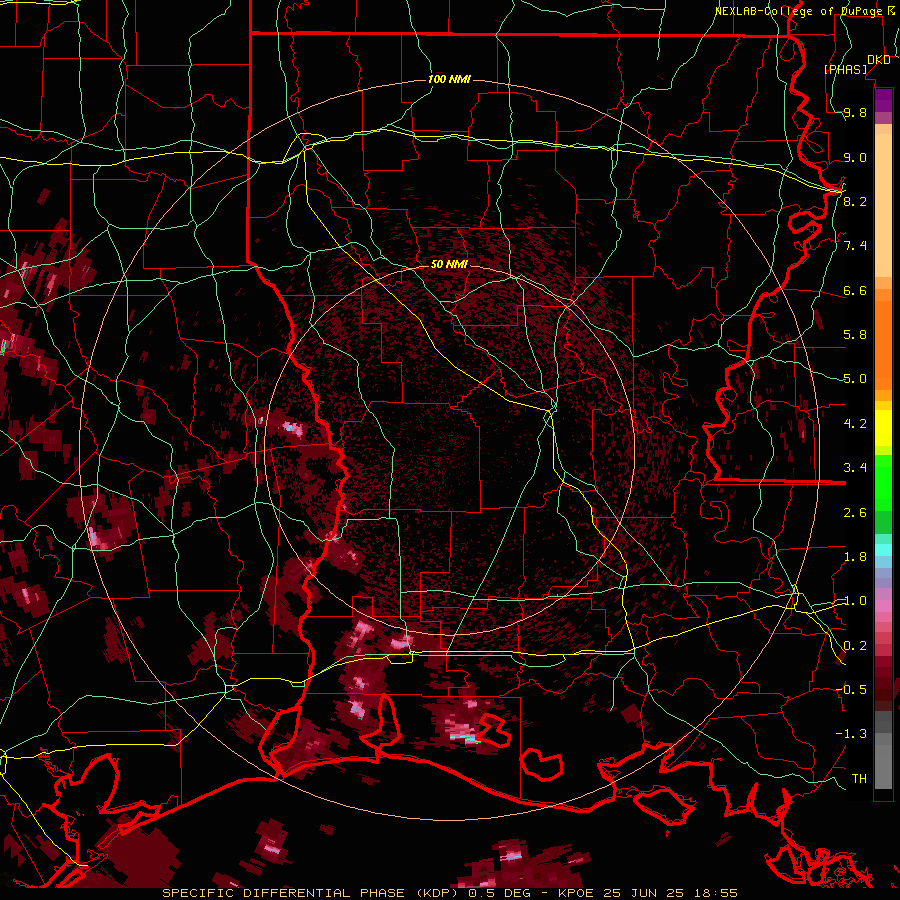
Task: Click the [PHAS] units label
Action: coord(846,69)
